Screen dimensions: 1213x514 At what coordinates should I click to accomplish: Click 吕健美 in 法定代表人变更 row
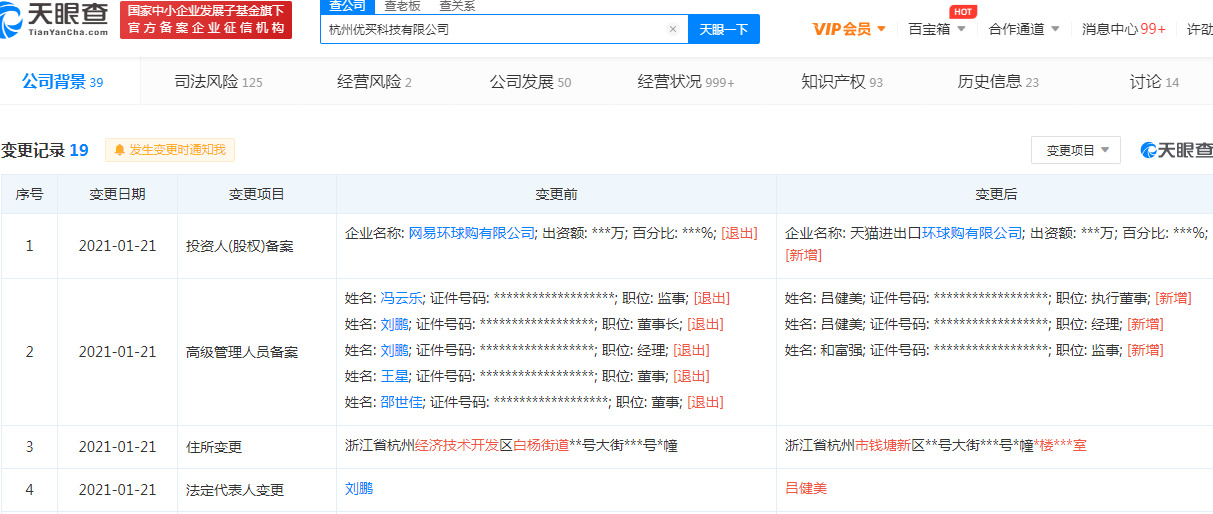tap(806, 489)
